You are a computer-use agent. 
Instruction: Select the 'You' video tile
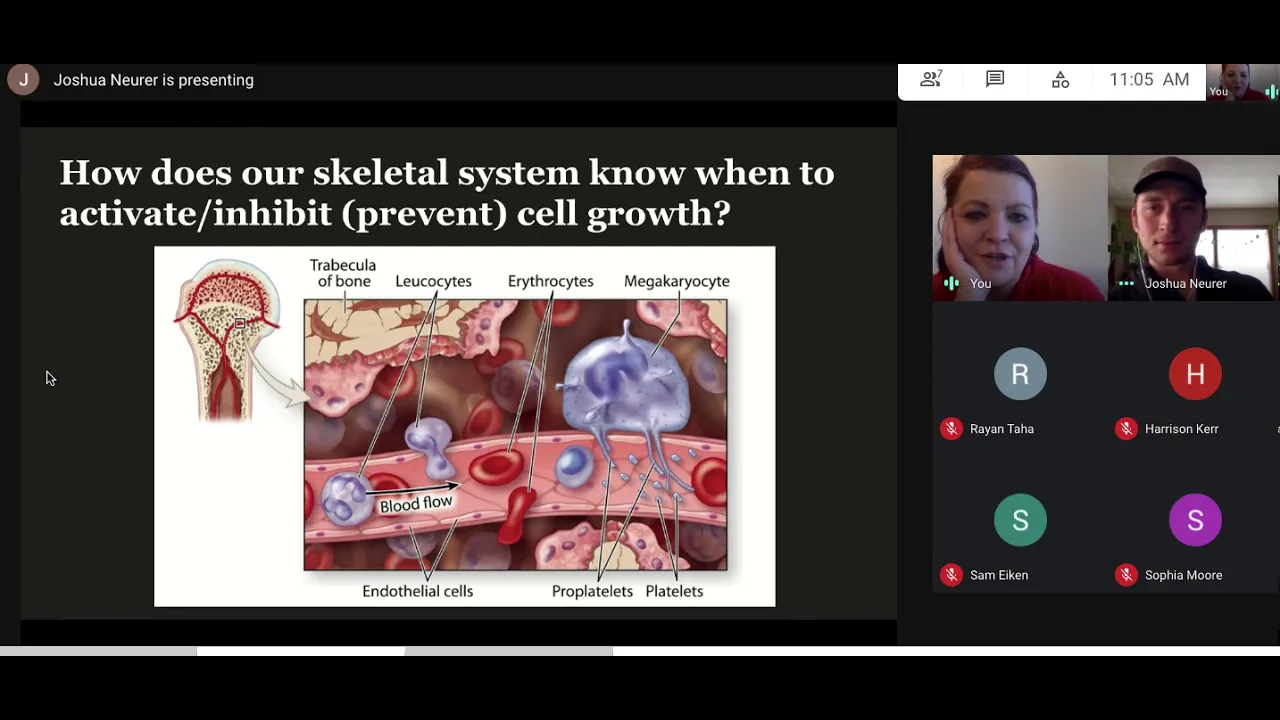coord(1020,228)
